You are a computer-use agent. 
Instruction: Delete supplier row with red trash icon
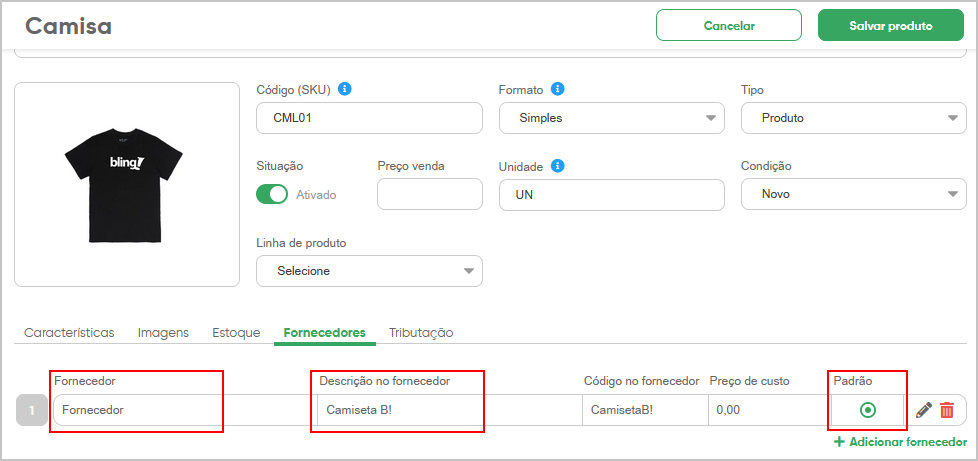[947, 410]
